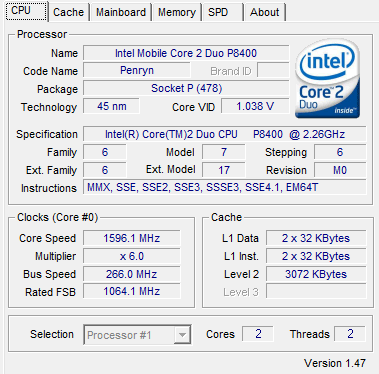379x374 pixels.
Task: Click the empty Brand ID field
Action: (x=273, y=71)
